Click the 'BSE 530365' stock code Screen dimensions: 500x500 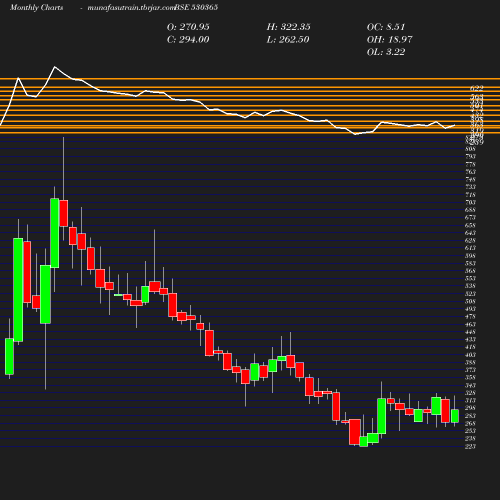pos(196,7)
